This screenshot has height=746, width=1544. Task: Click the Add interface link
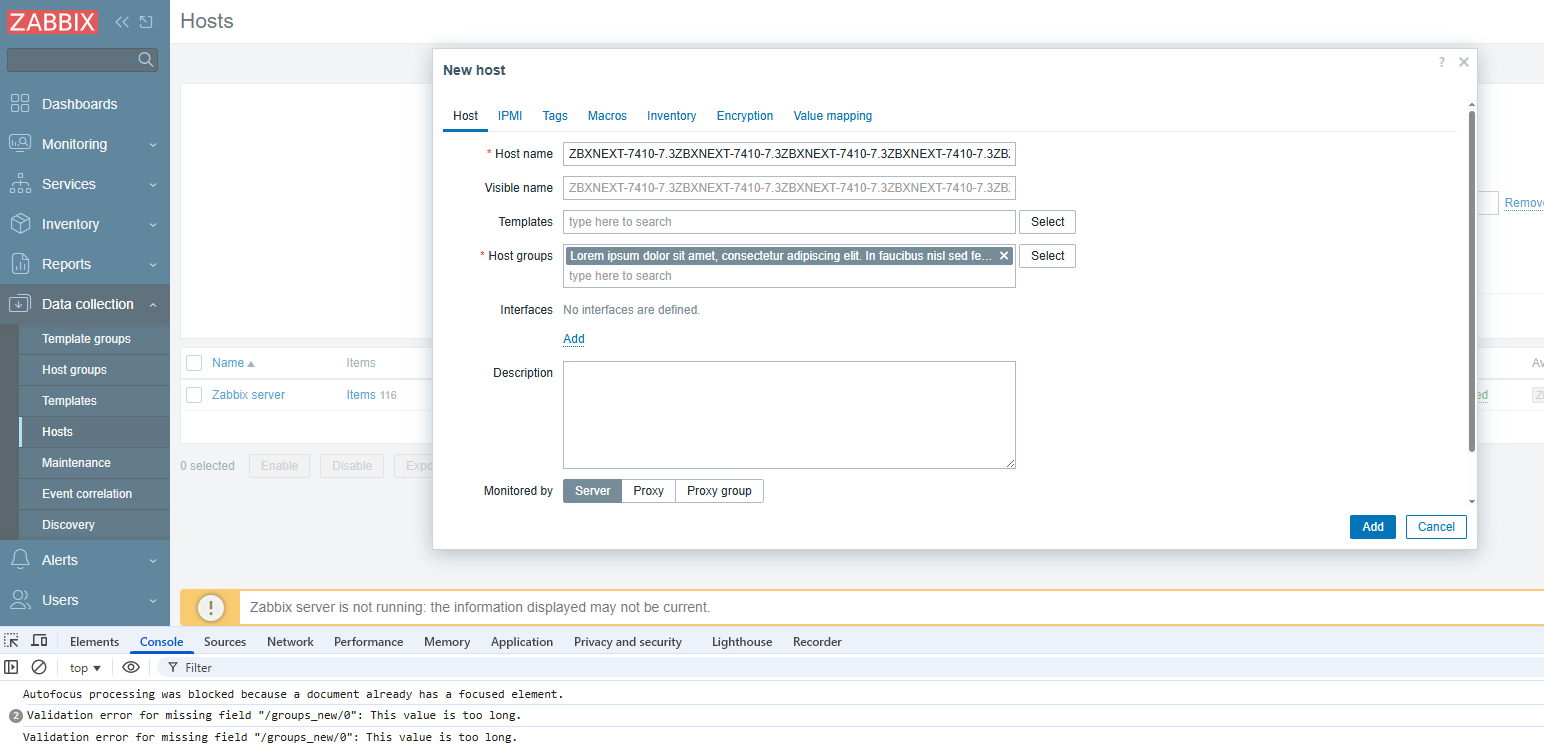tap(574, 339)
